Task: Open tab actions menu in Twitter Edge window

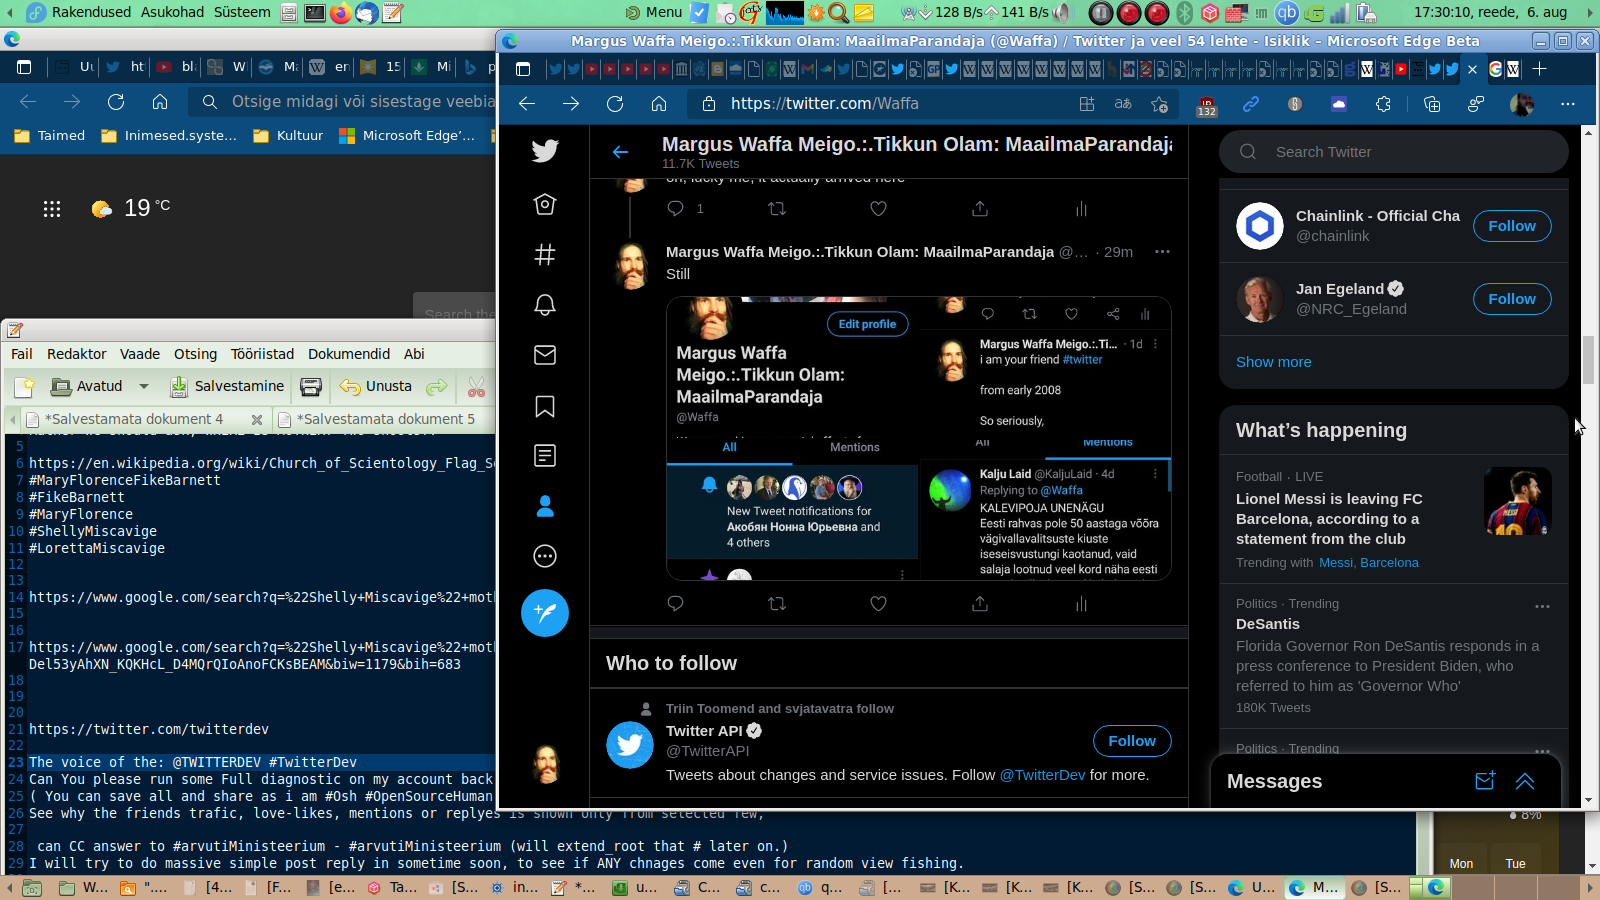Action: point(523,69)
